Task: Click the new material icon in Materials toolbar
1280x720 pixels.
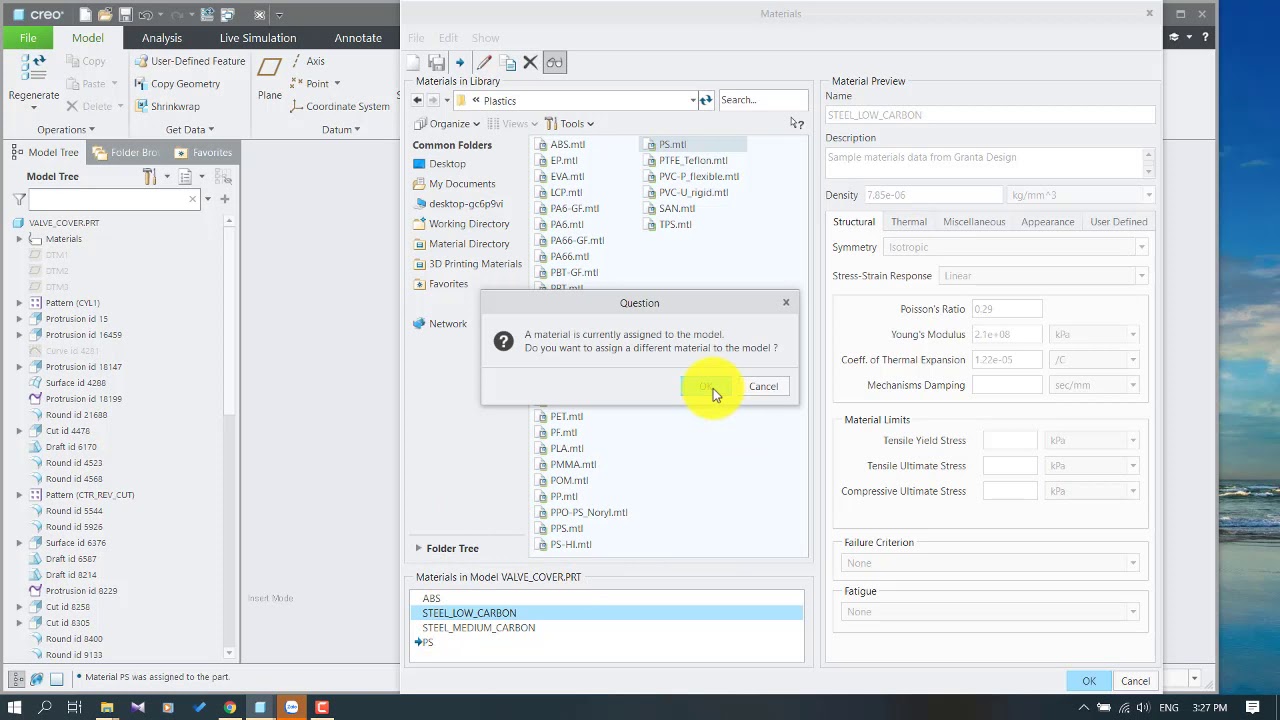Action: tap(415, 63)
